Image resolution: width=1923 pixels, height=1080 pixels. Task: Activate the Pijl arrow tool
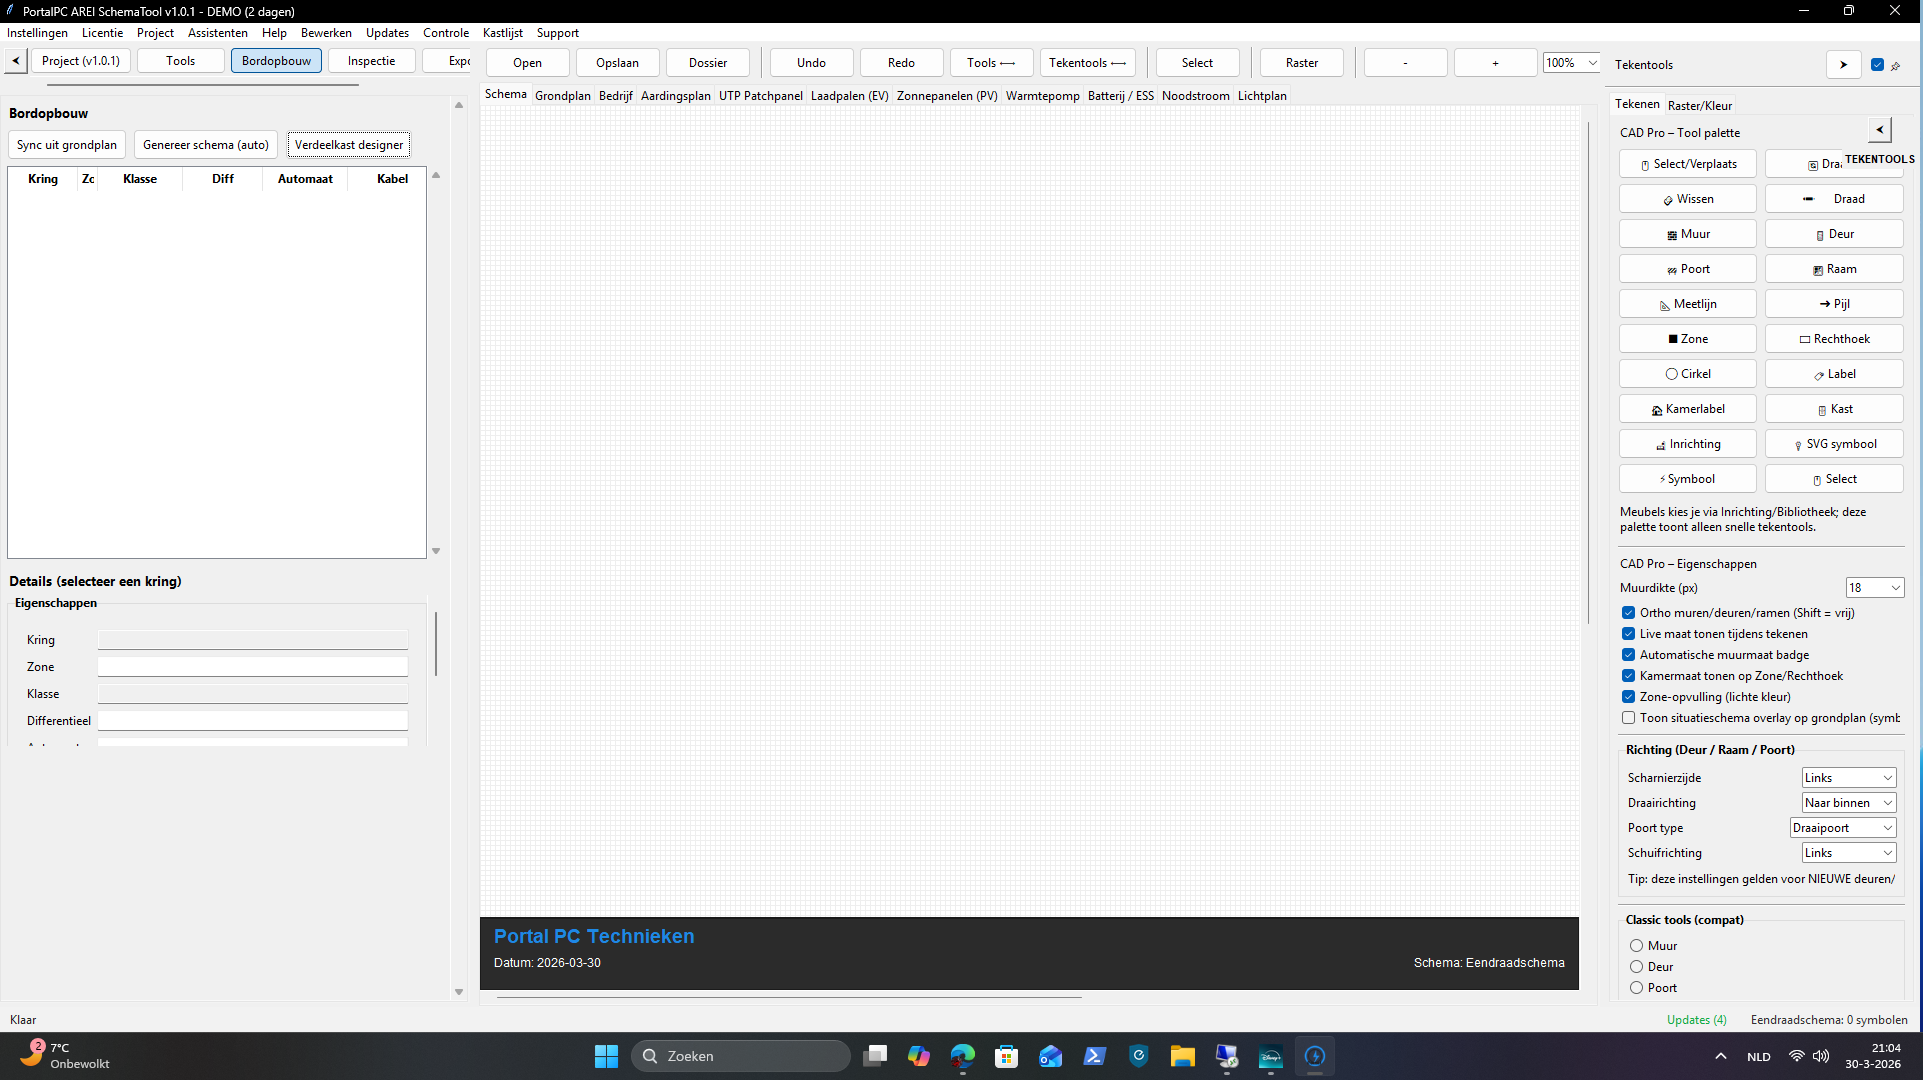click(x=1833, y=304)
